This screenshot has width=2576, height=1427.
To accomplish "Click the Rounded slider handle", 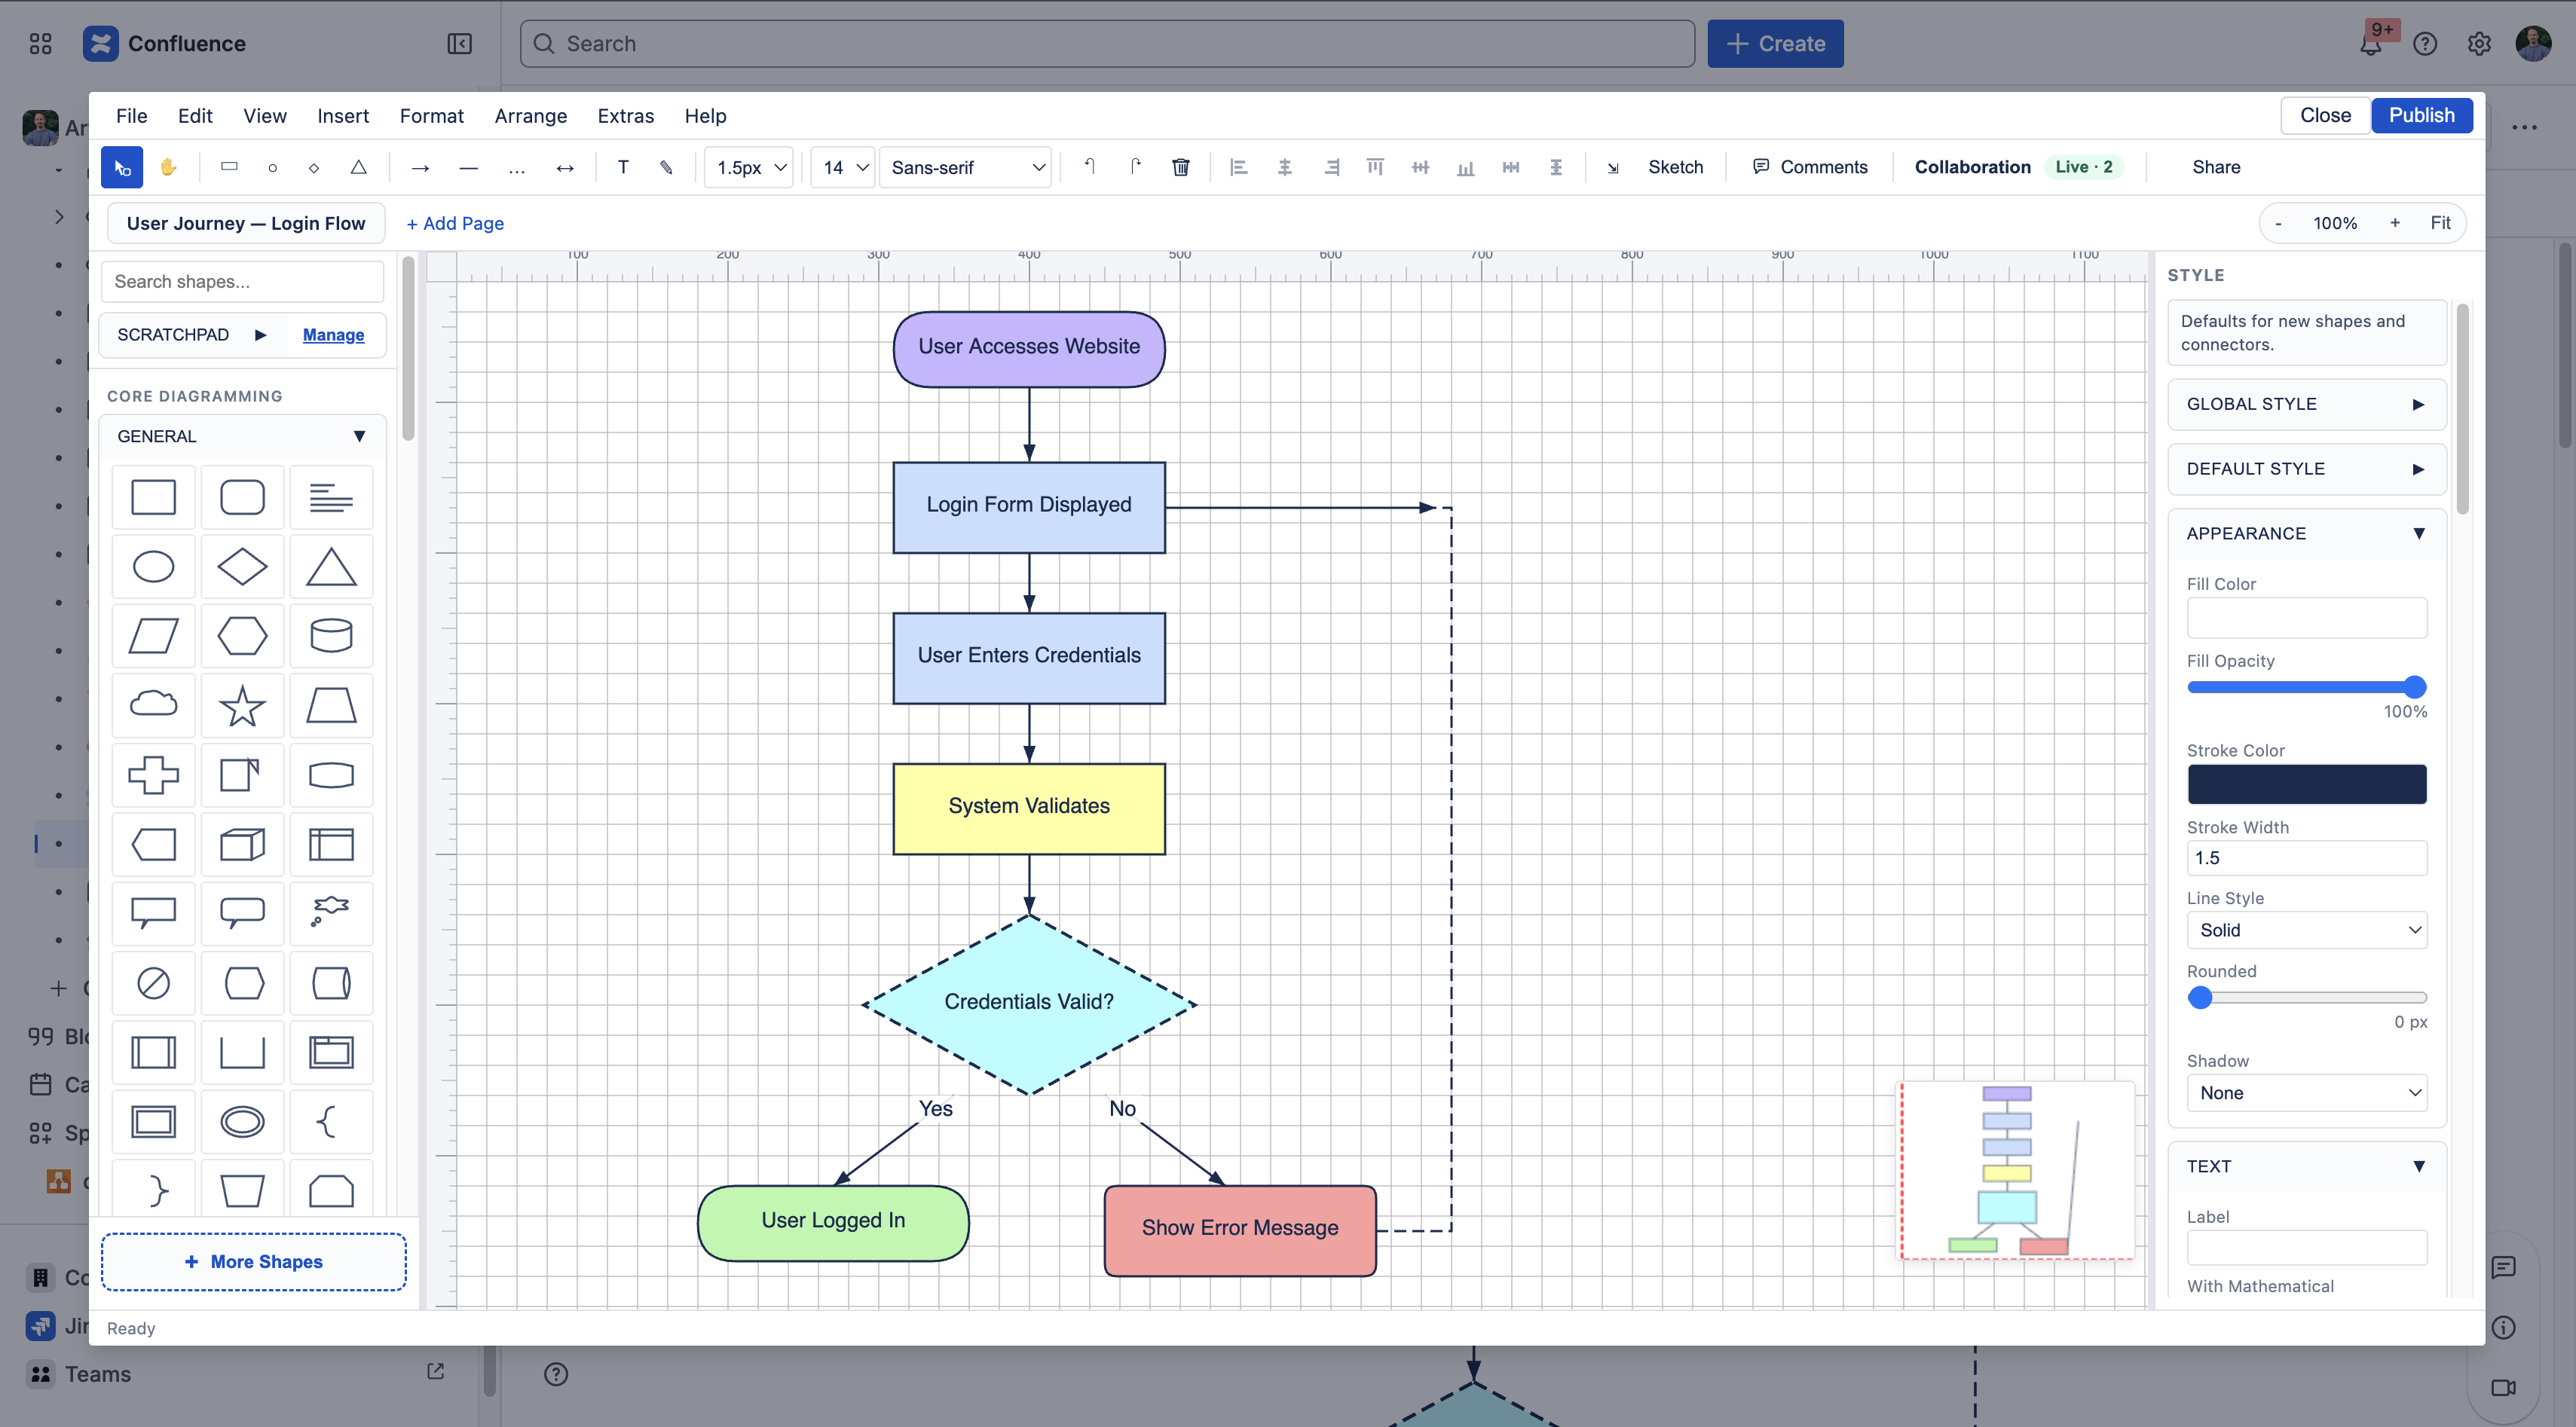I will [x=2200, y=998].
